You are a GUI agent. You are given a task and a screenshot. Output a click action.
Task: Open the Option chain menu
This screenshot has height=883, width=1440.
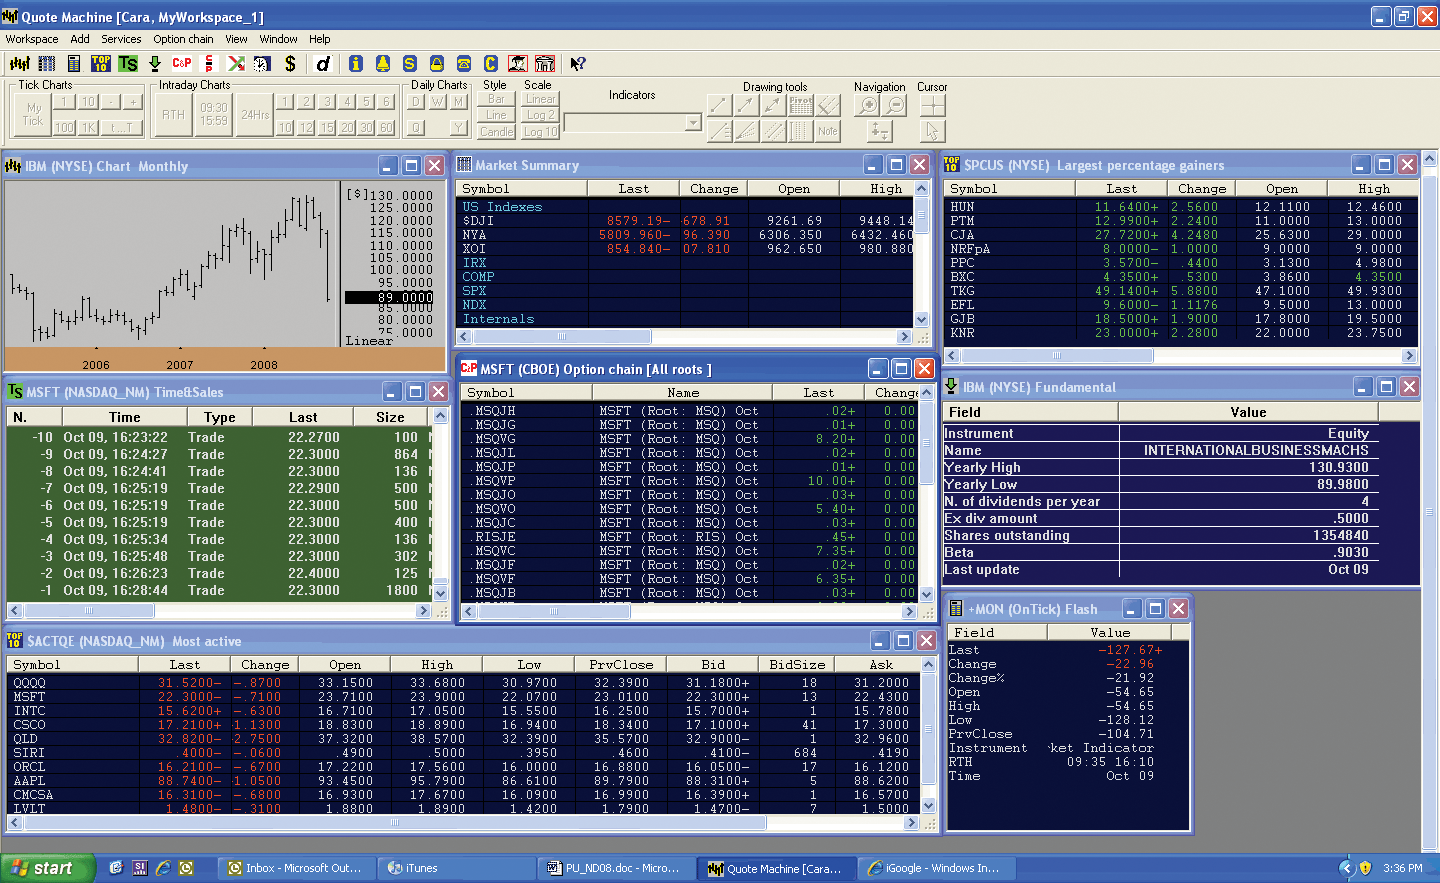[183, 39]
